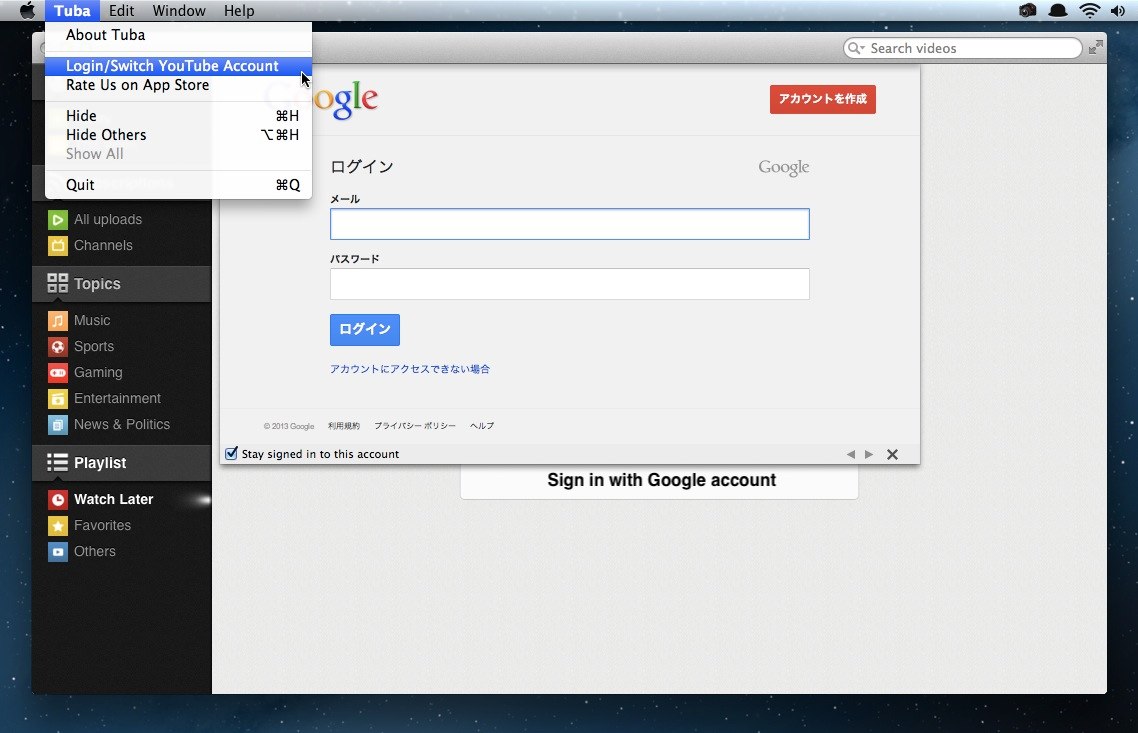Image resolution: width=1138 pixels, height=733 pixels.
Task: Click the Gaming topic icon
Action: [x=57, y=372]
